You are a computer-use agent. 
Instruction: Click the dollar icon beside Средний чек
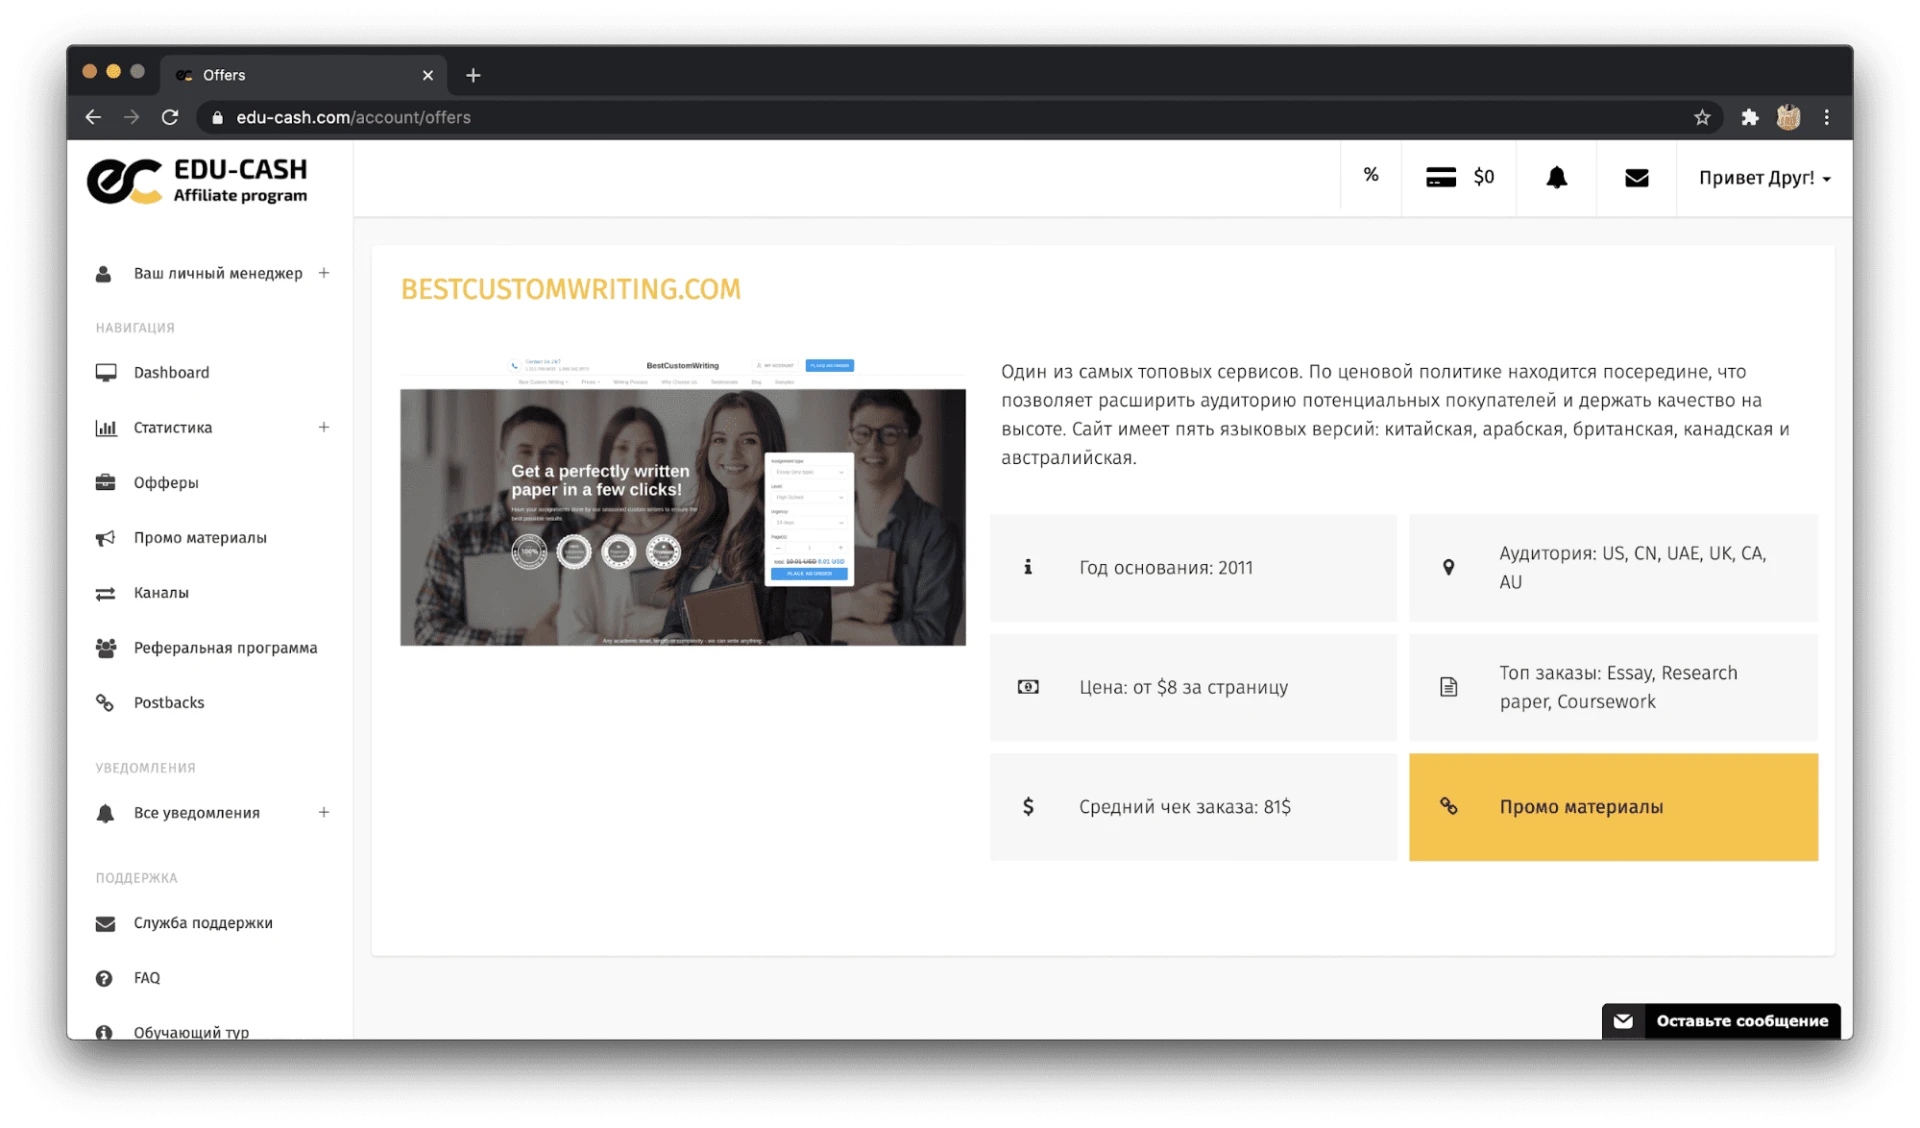click(x=1028, y=807)
